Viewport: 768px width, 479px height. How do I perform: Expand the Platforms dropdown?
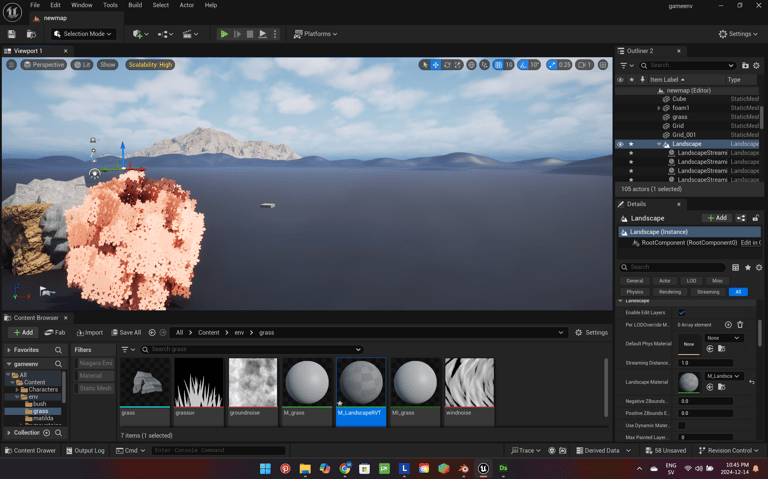(315, 34)
